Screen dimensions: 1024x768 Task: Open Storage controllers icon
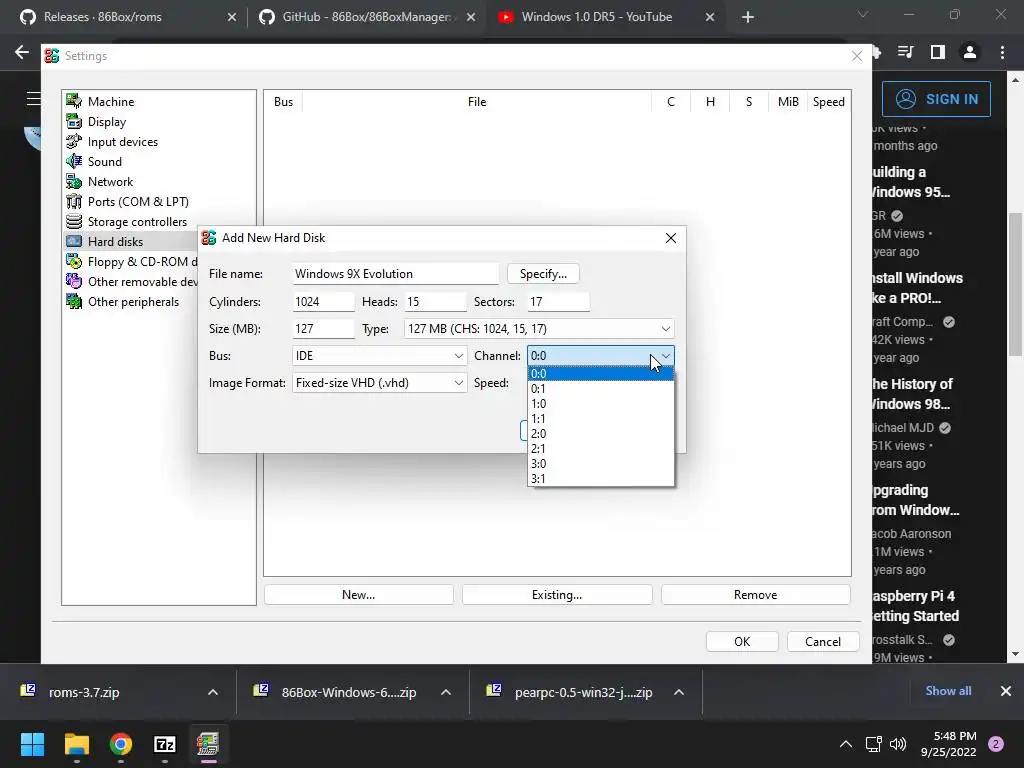click(74, 221)
